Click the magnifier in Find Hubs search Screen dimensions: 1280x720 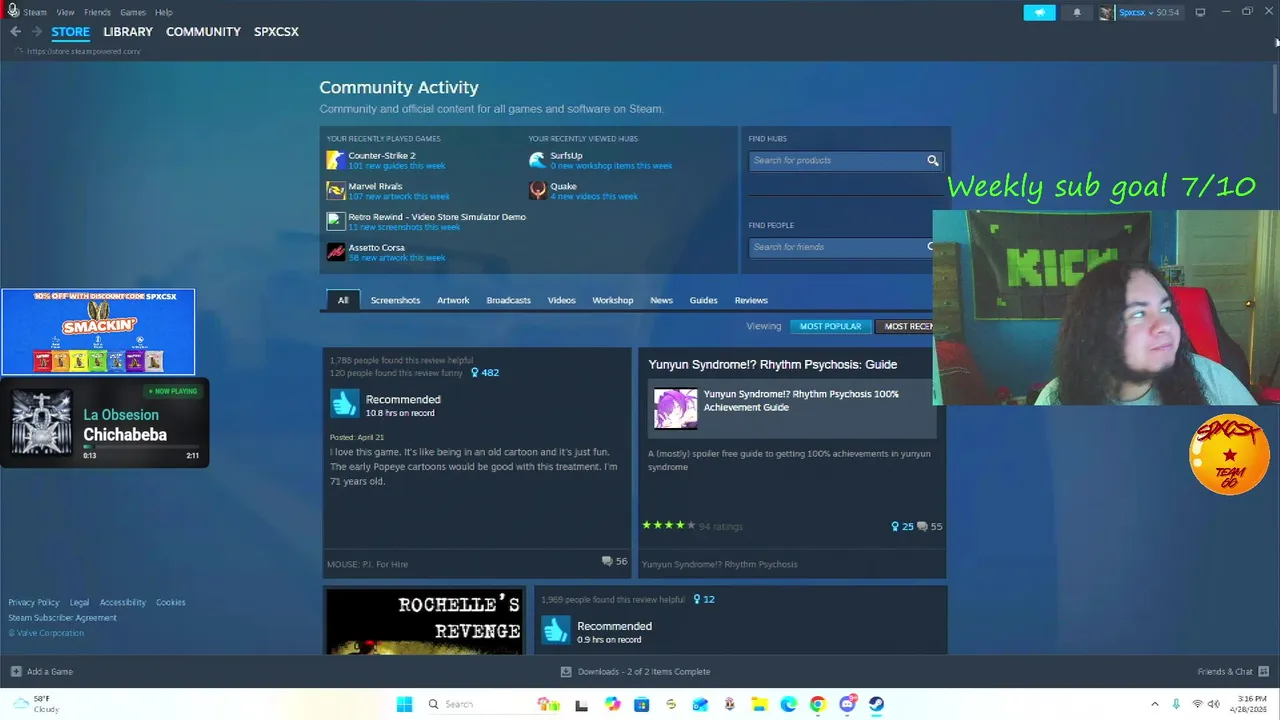(x=932, y=160)
